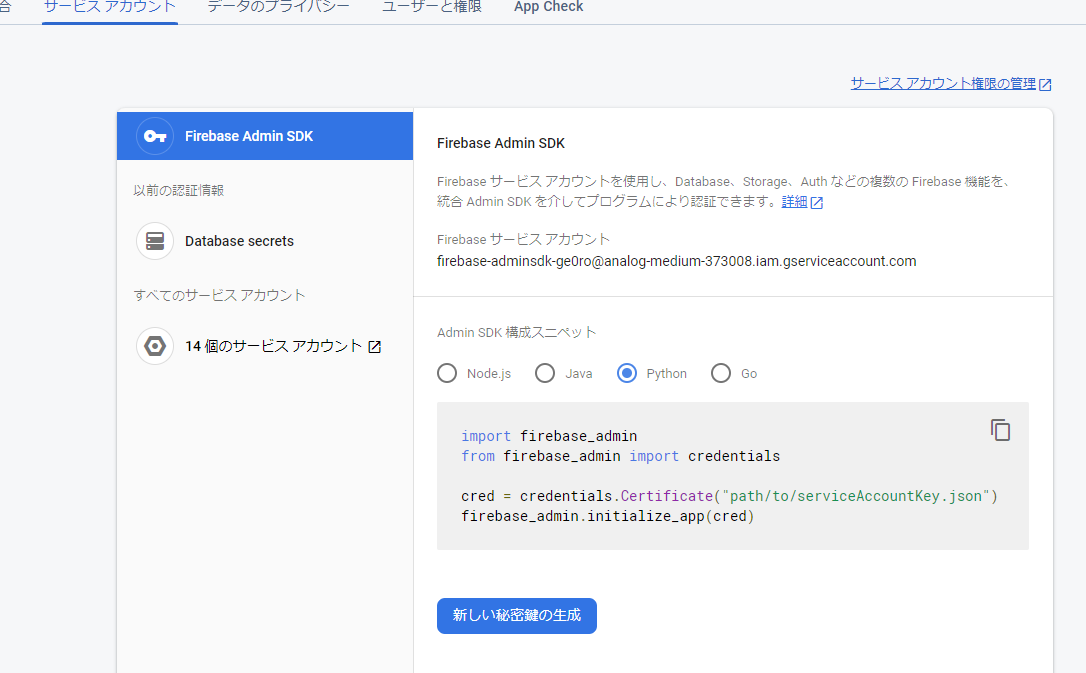Switch to サービス アカウント tab
The image size is (1086, 673).
point(109,8)
